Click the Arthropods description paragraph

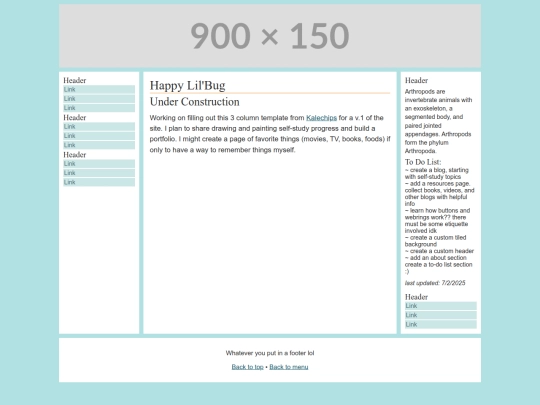(x=438, y=121)
